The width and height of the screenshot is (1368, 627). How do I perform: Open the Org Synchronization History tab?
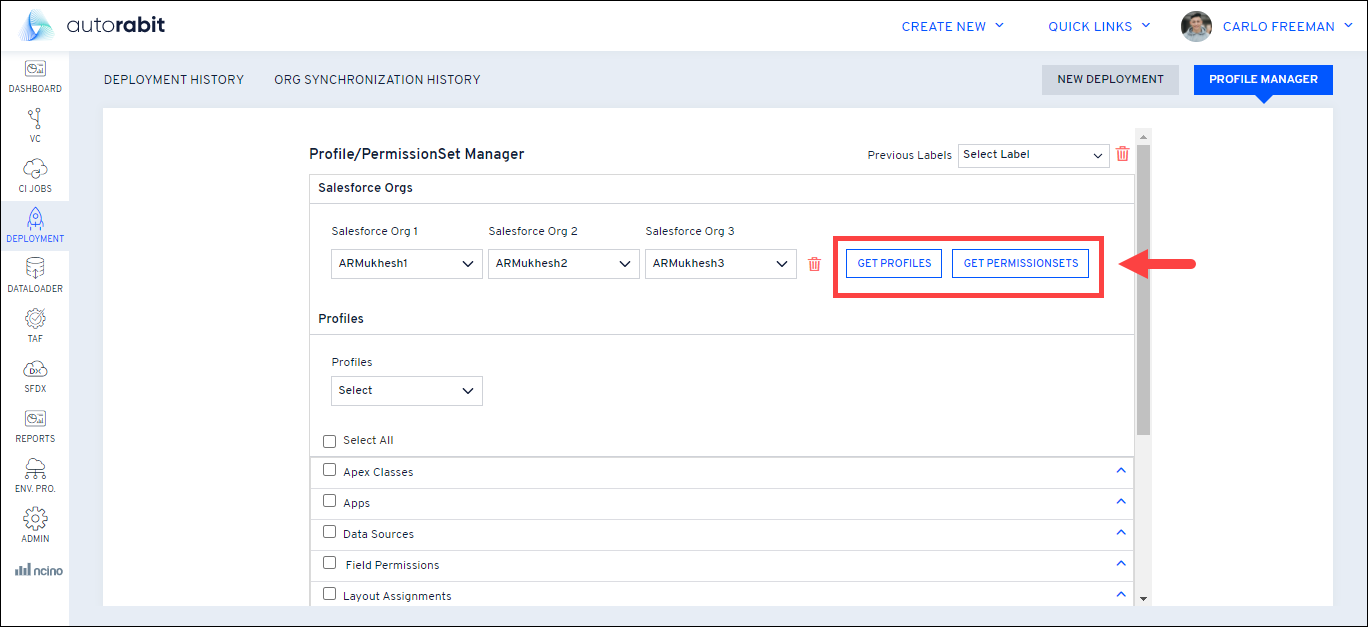pyautogui.click(x=377, y=80)
